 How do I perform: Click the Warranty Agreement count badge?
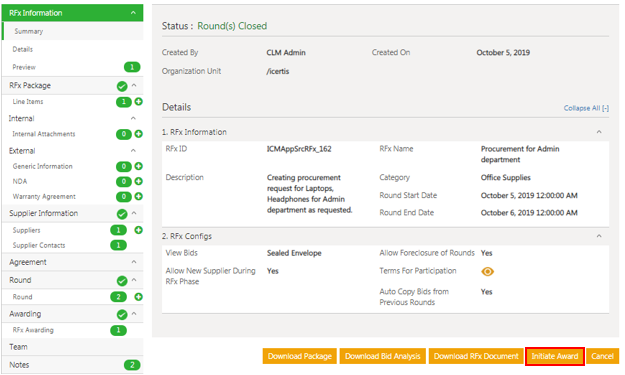point(124,196)
